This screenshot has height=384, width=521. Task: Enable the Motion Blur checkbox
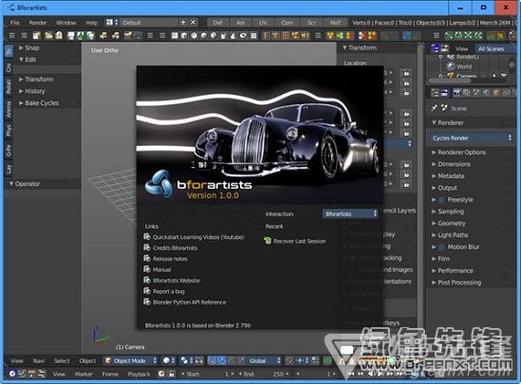point(441,247)
